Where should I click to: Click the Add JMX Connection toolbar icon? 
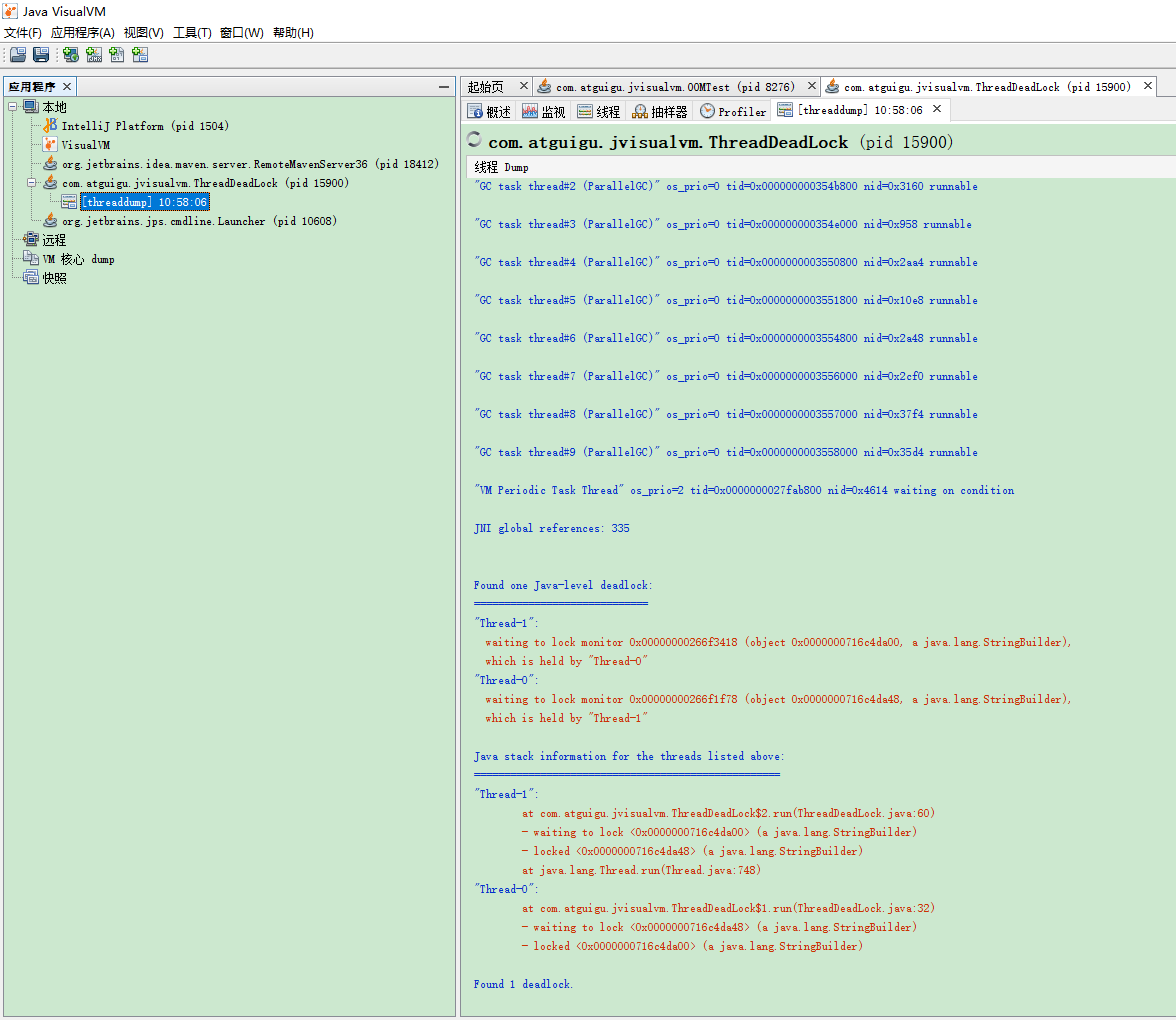94,55
